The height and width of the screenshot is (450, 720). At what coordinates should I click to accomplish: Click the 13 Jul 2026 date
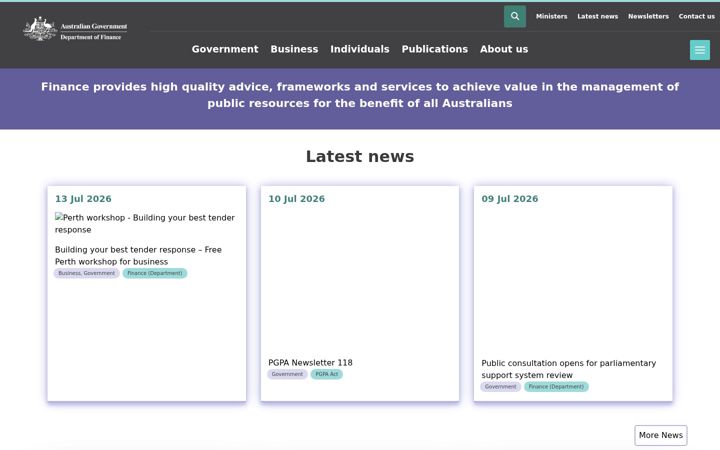pyautogui.click(x=83, y=199)
